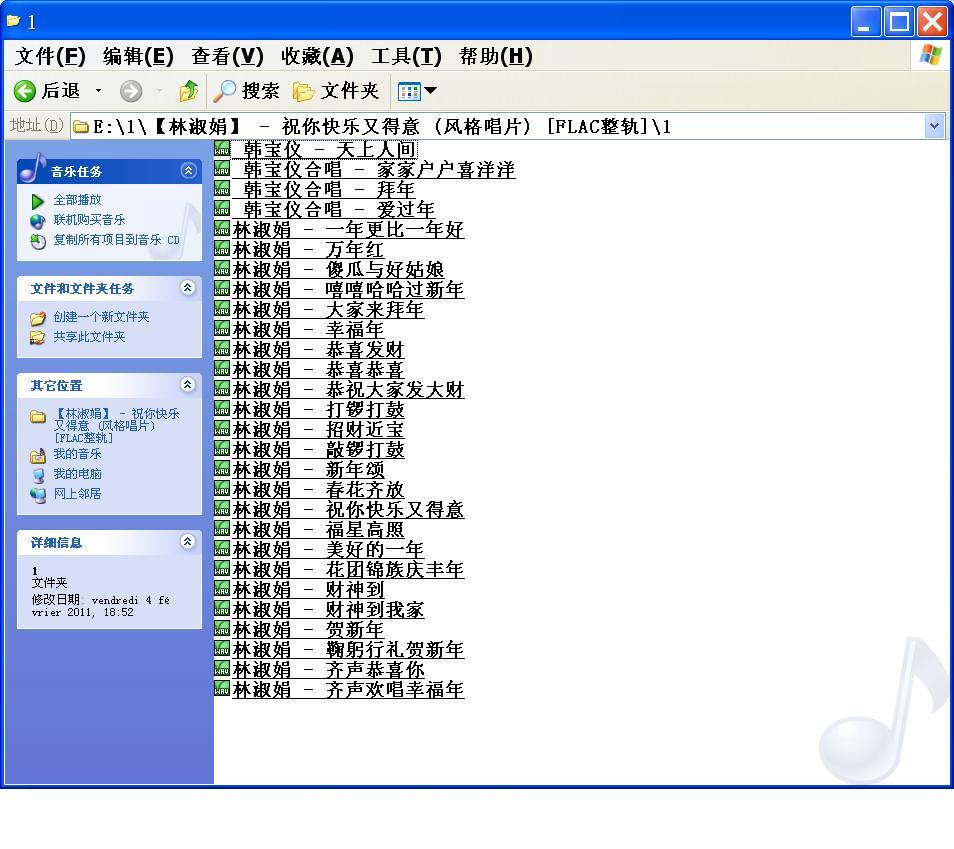The height and width of the screenshot is (849, 954).
Task: Click WAV icon for 春花齐放
Action: point(222,489)
